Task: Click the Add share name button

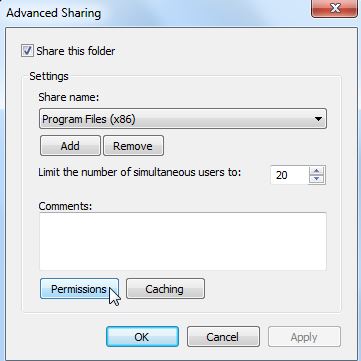Action: [x=70, y=146]
